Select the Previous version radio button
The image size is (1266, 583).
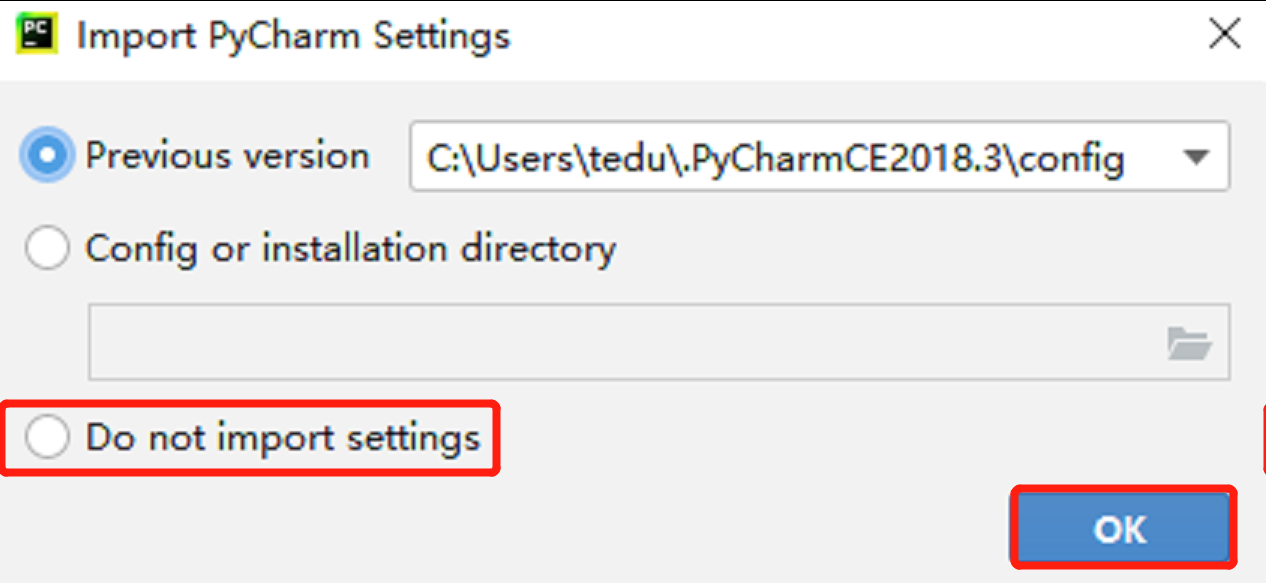(x=48, y=156)
